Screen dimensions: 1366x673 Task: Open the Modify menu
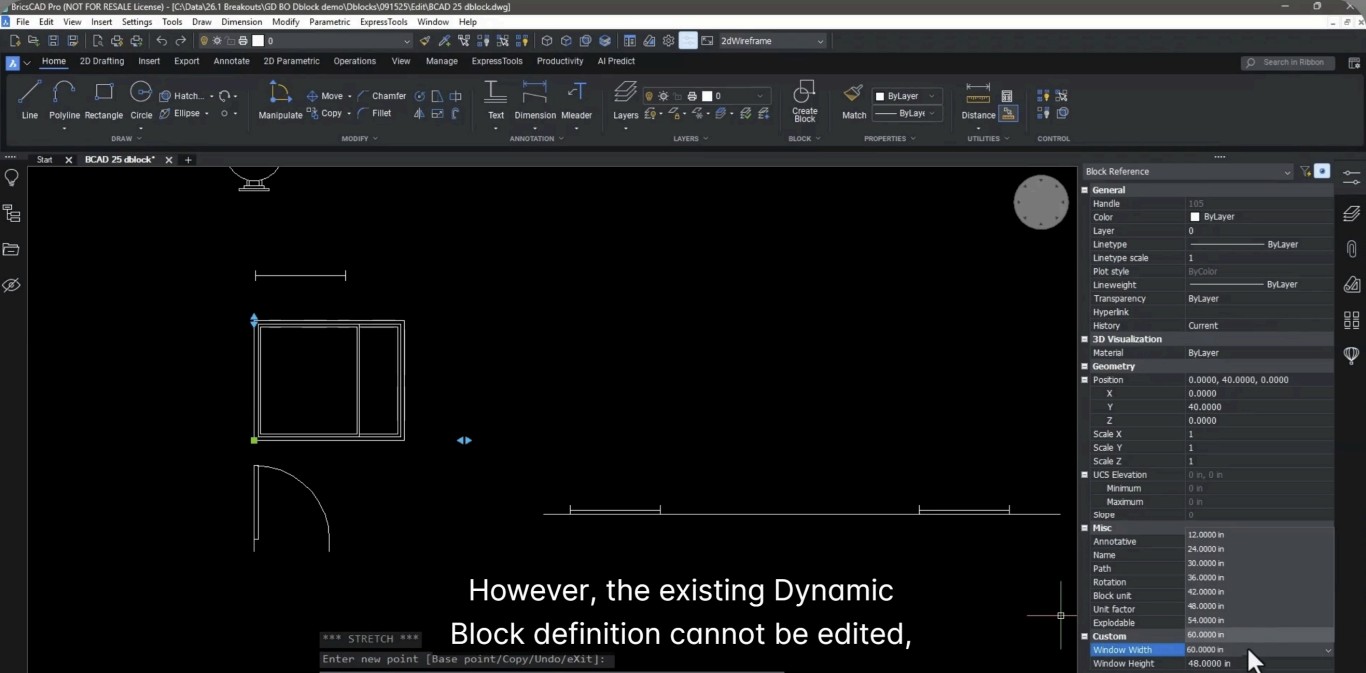286,21
